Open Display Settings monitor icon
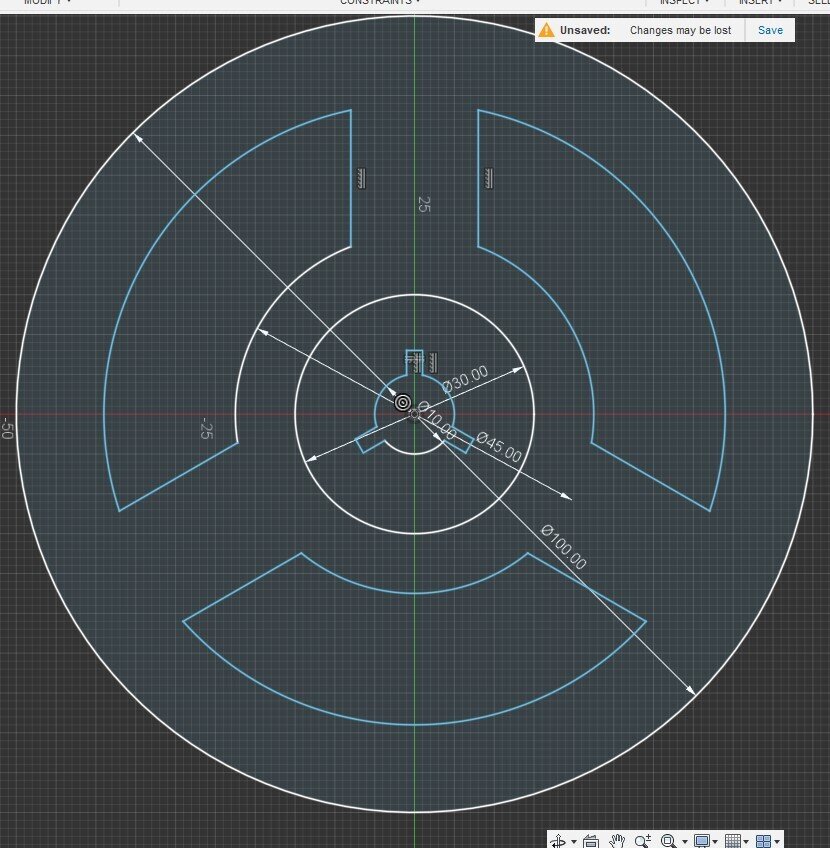The width and height of the screenshot is (830, 848). tap(702, 842)
